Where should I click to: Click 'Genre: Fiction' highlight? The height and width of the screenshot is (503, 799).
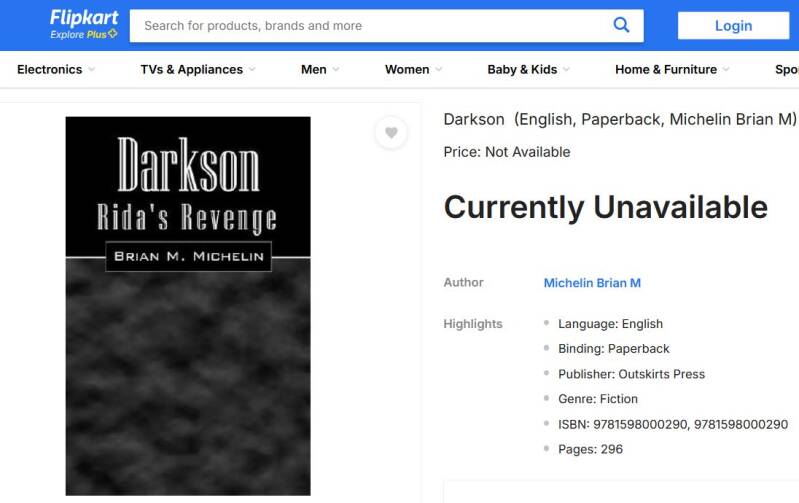coord(598,399)
